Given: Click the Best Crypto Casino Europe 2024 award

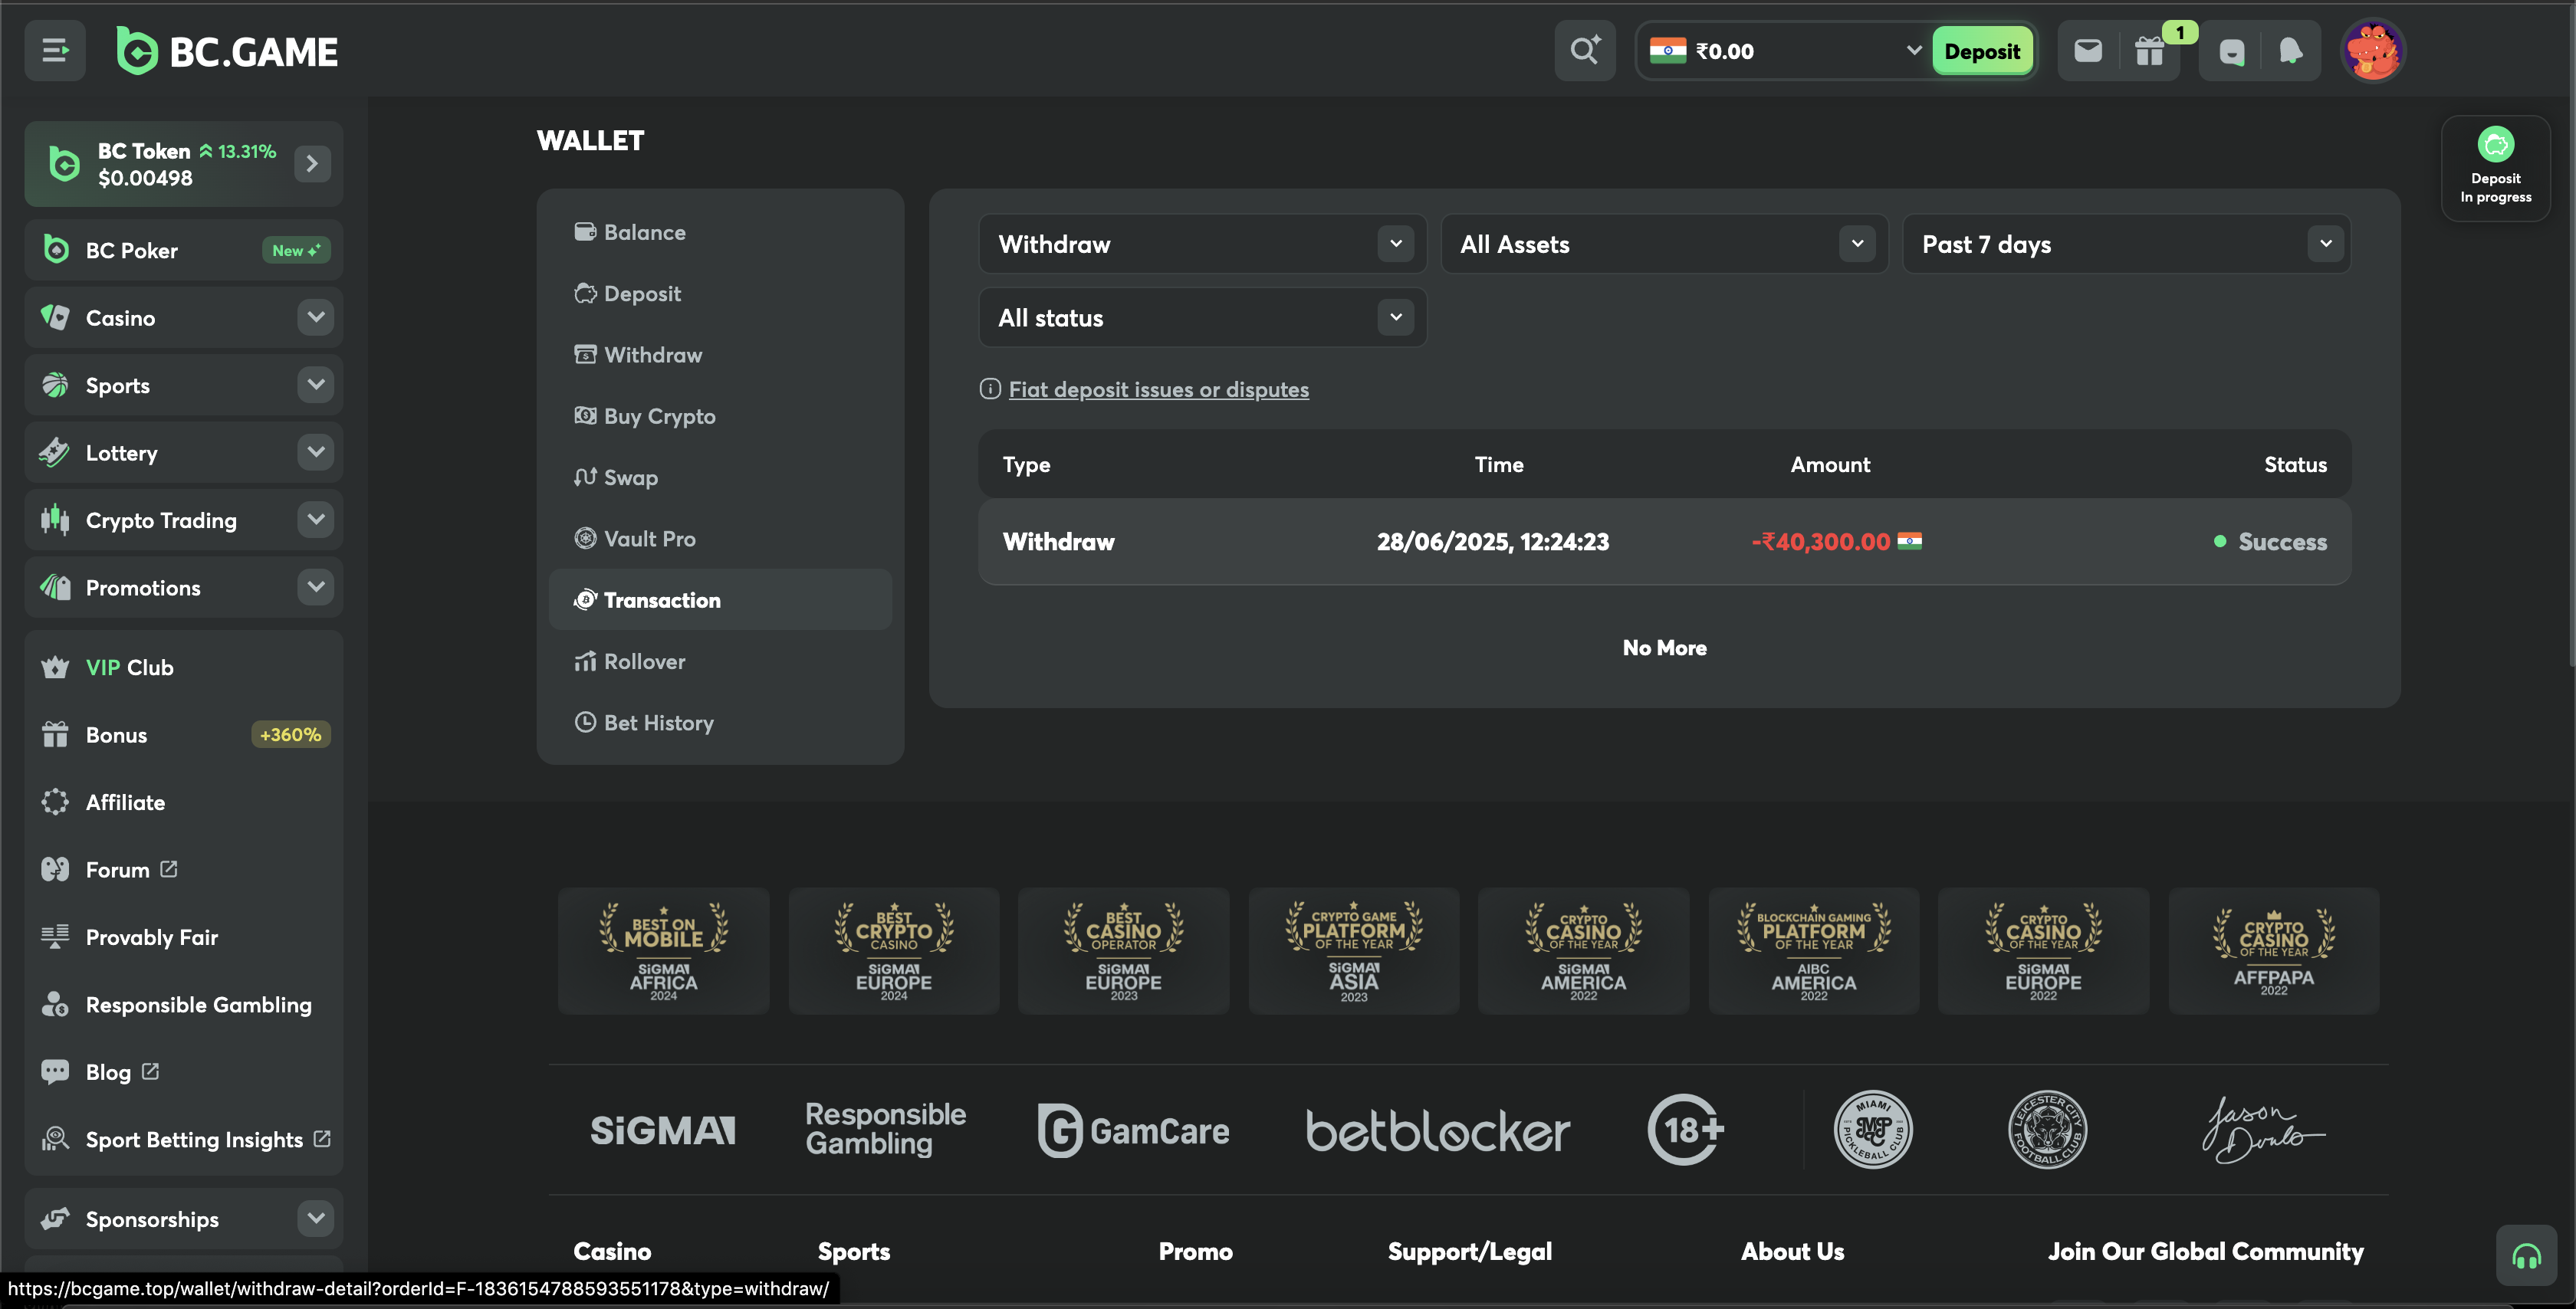Looking at the screenshot, I should (894, 951).
